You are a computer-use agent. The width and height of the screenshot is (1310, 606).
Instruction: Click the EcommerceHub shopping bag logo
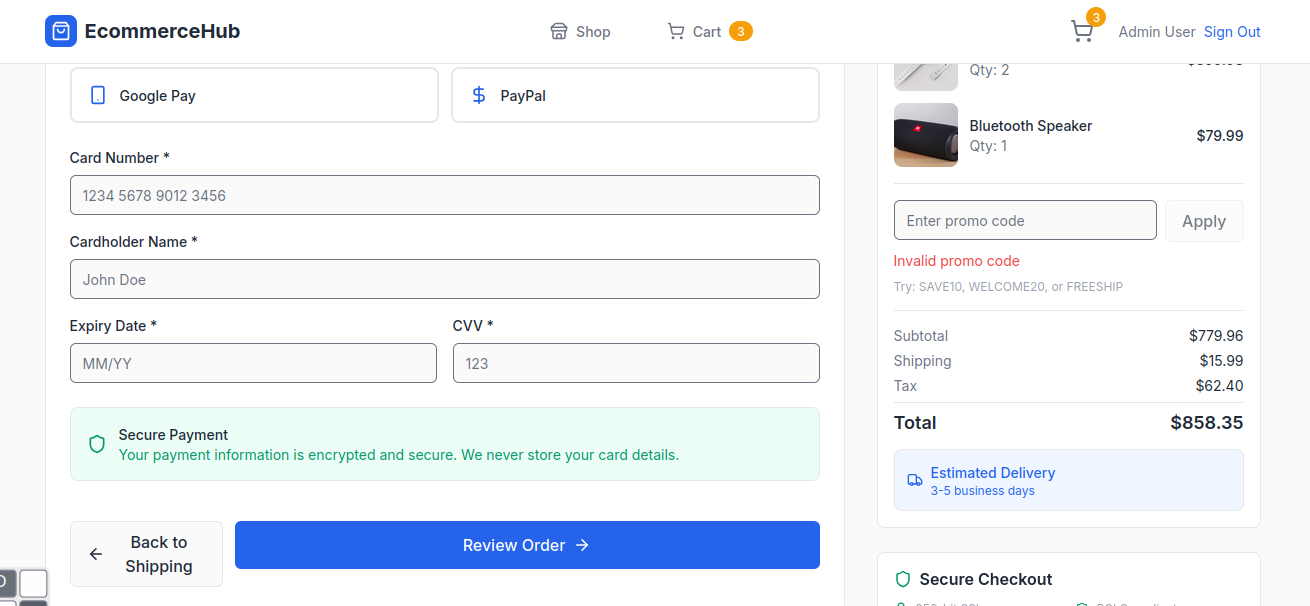[61, 31]
